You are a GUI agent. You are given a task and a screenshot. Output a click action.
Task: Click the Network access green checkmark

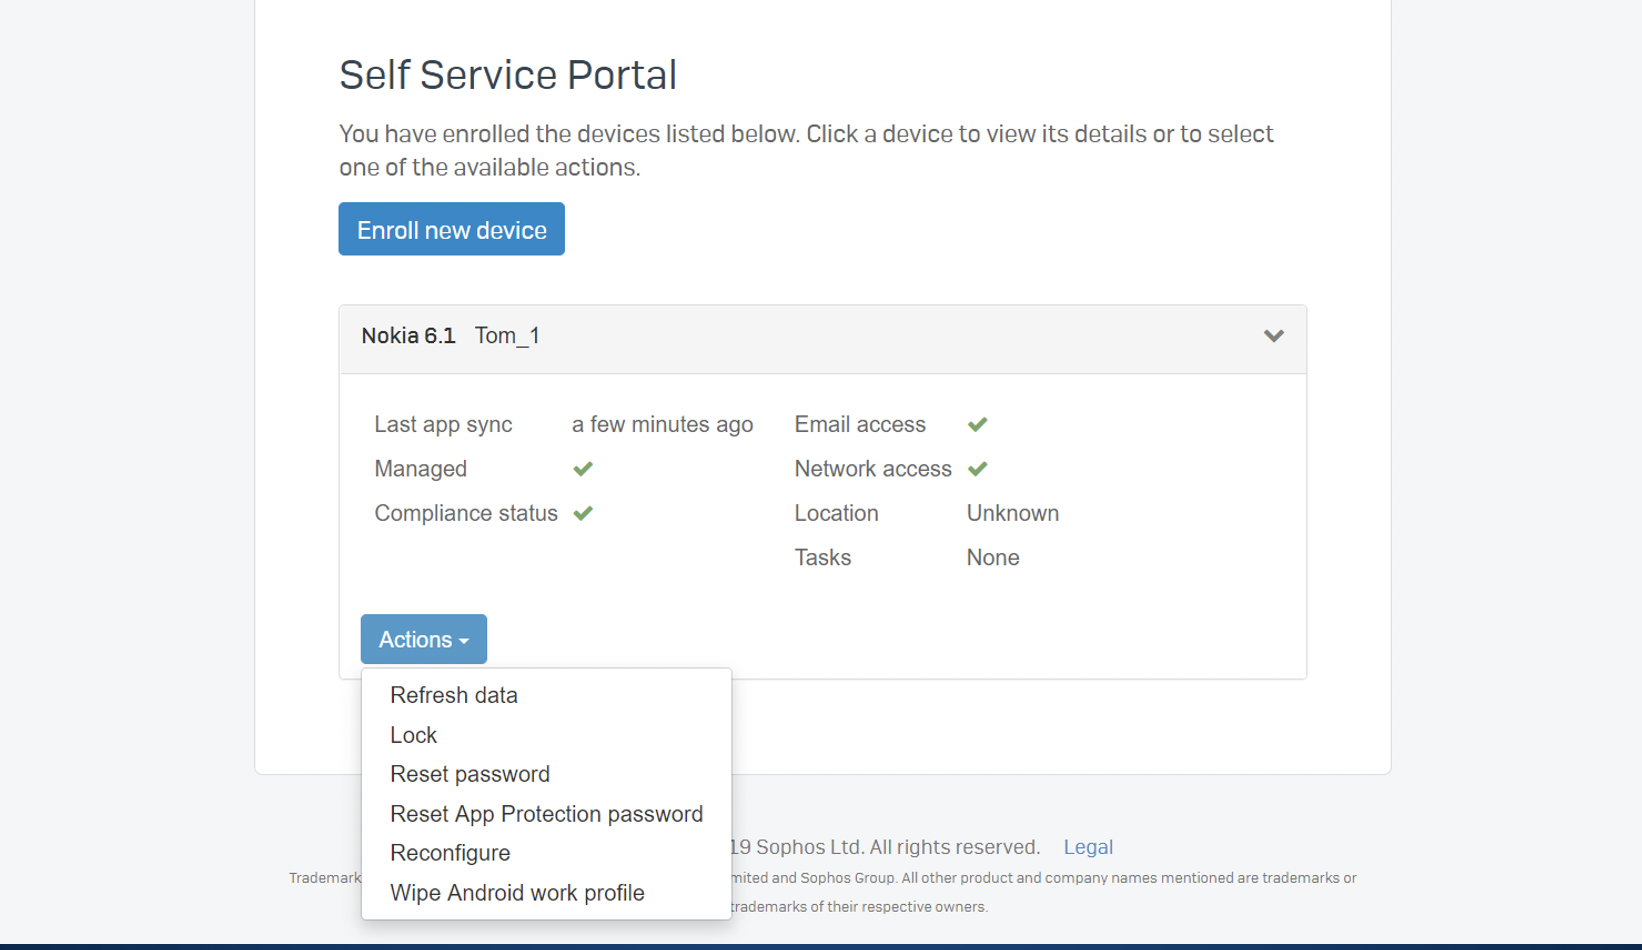click(x=977, y=469)
